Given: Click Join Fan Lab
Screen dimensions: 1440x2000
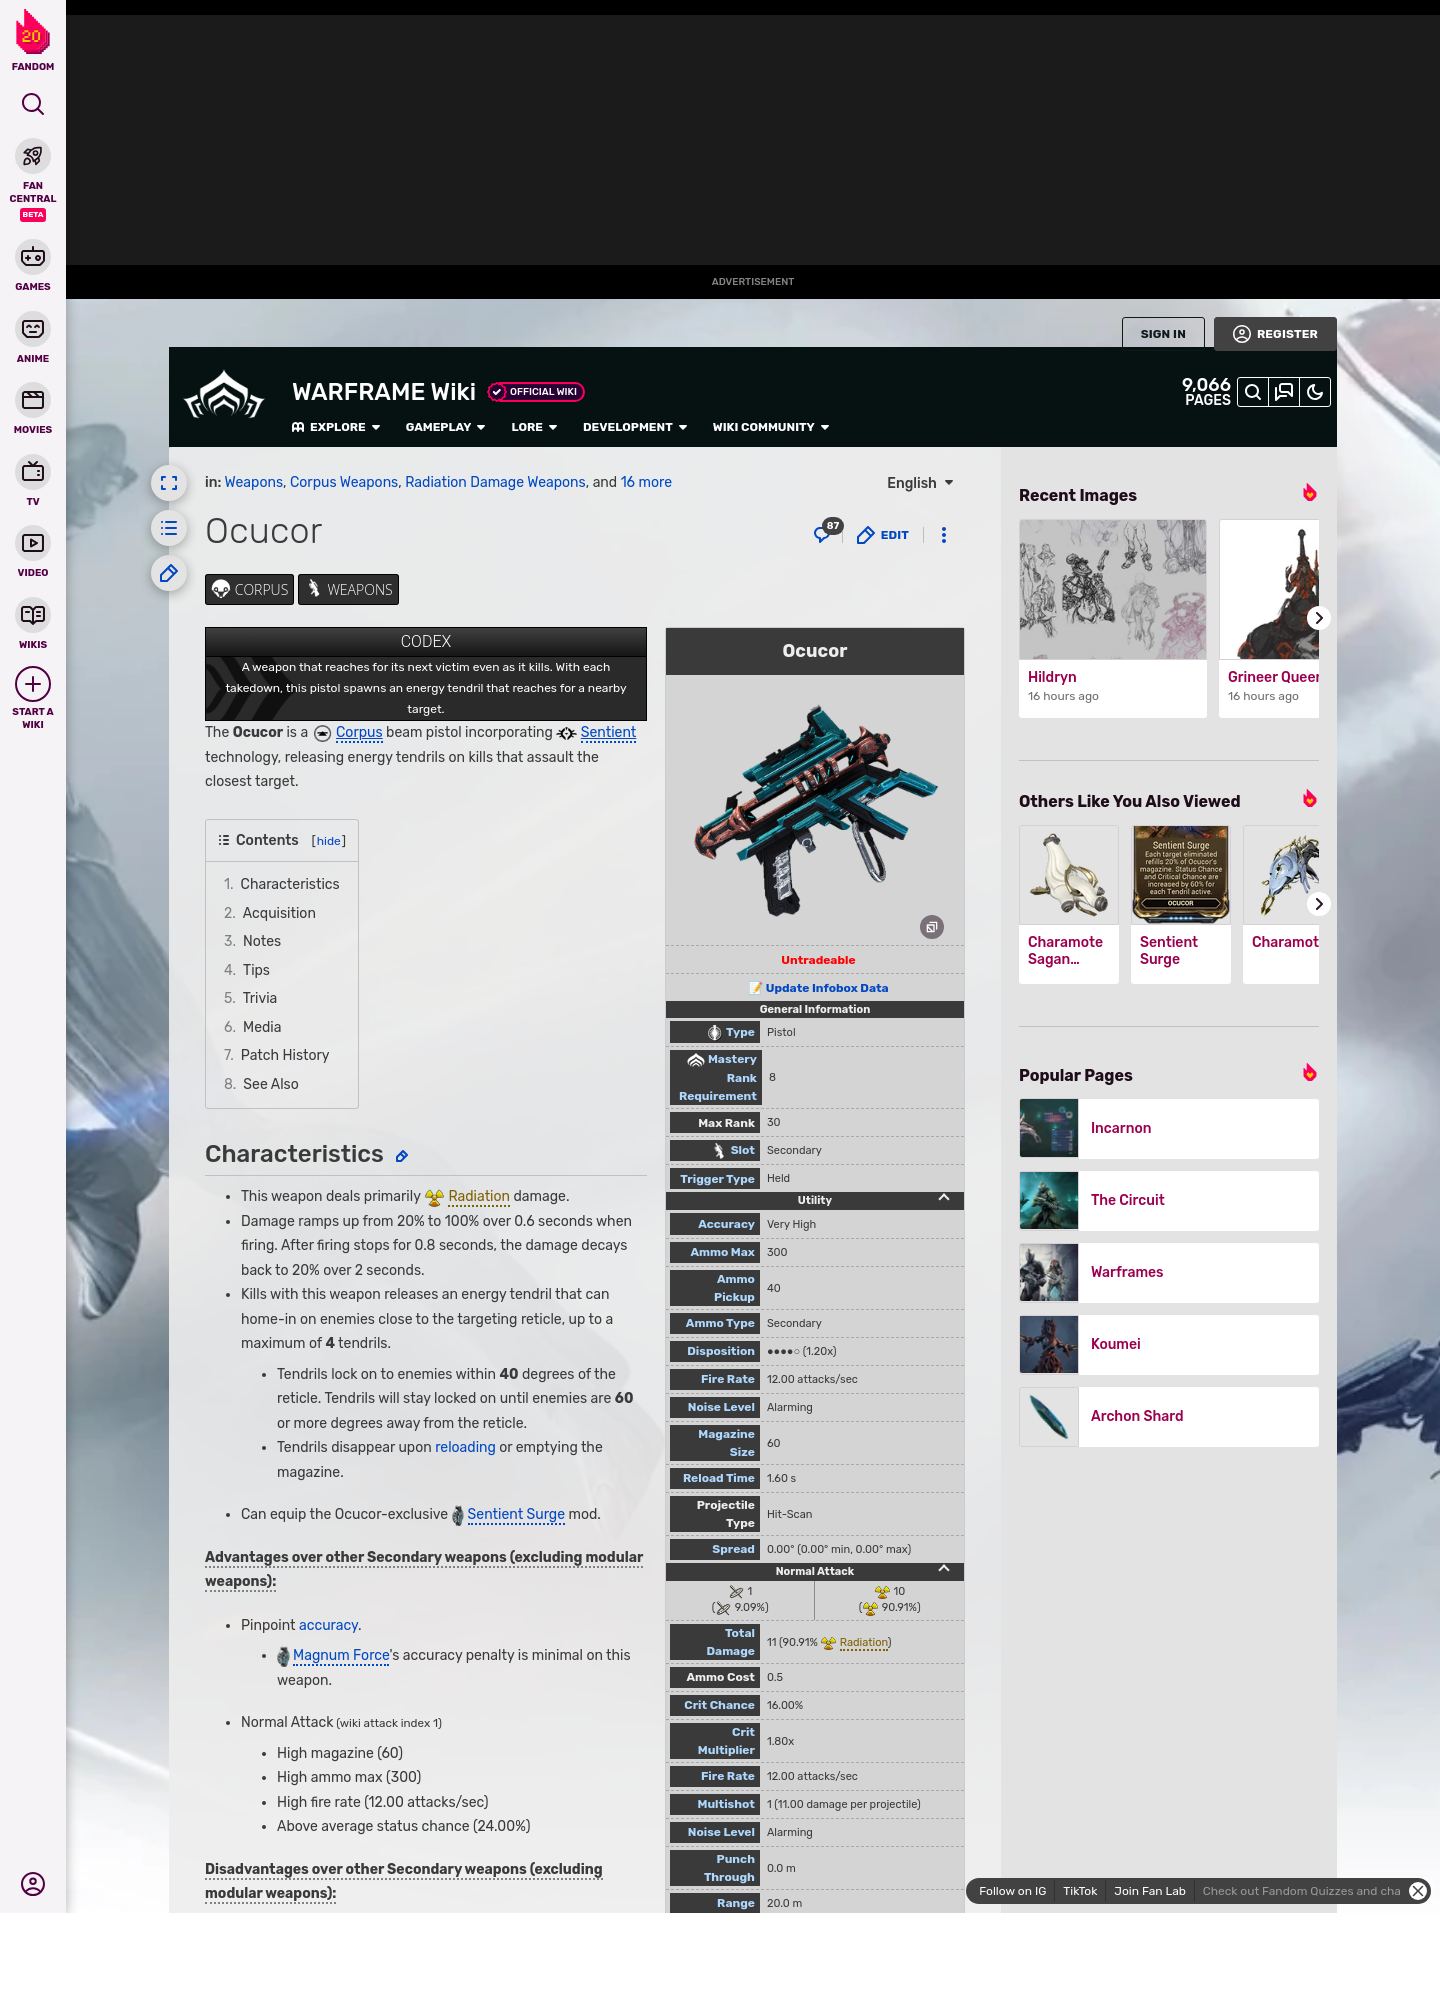Looking at the screenshot, I should 1150,1891.
